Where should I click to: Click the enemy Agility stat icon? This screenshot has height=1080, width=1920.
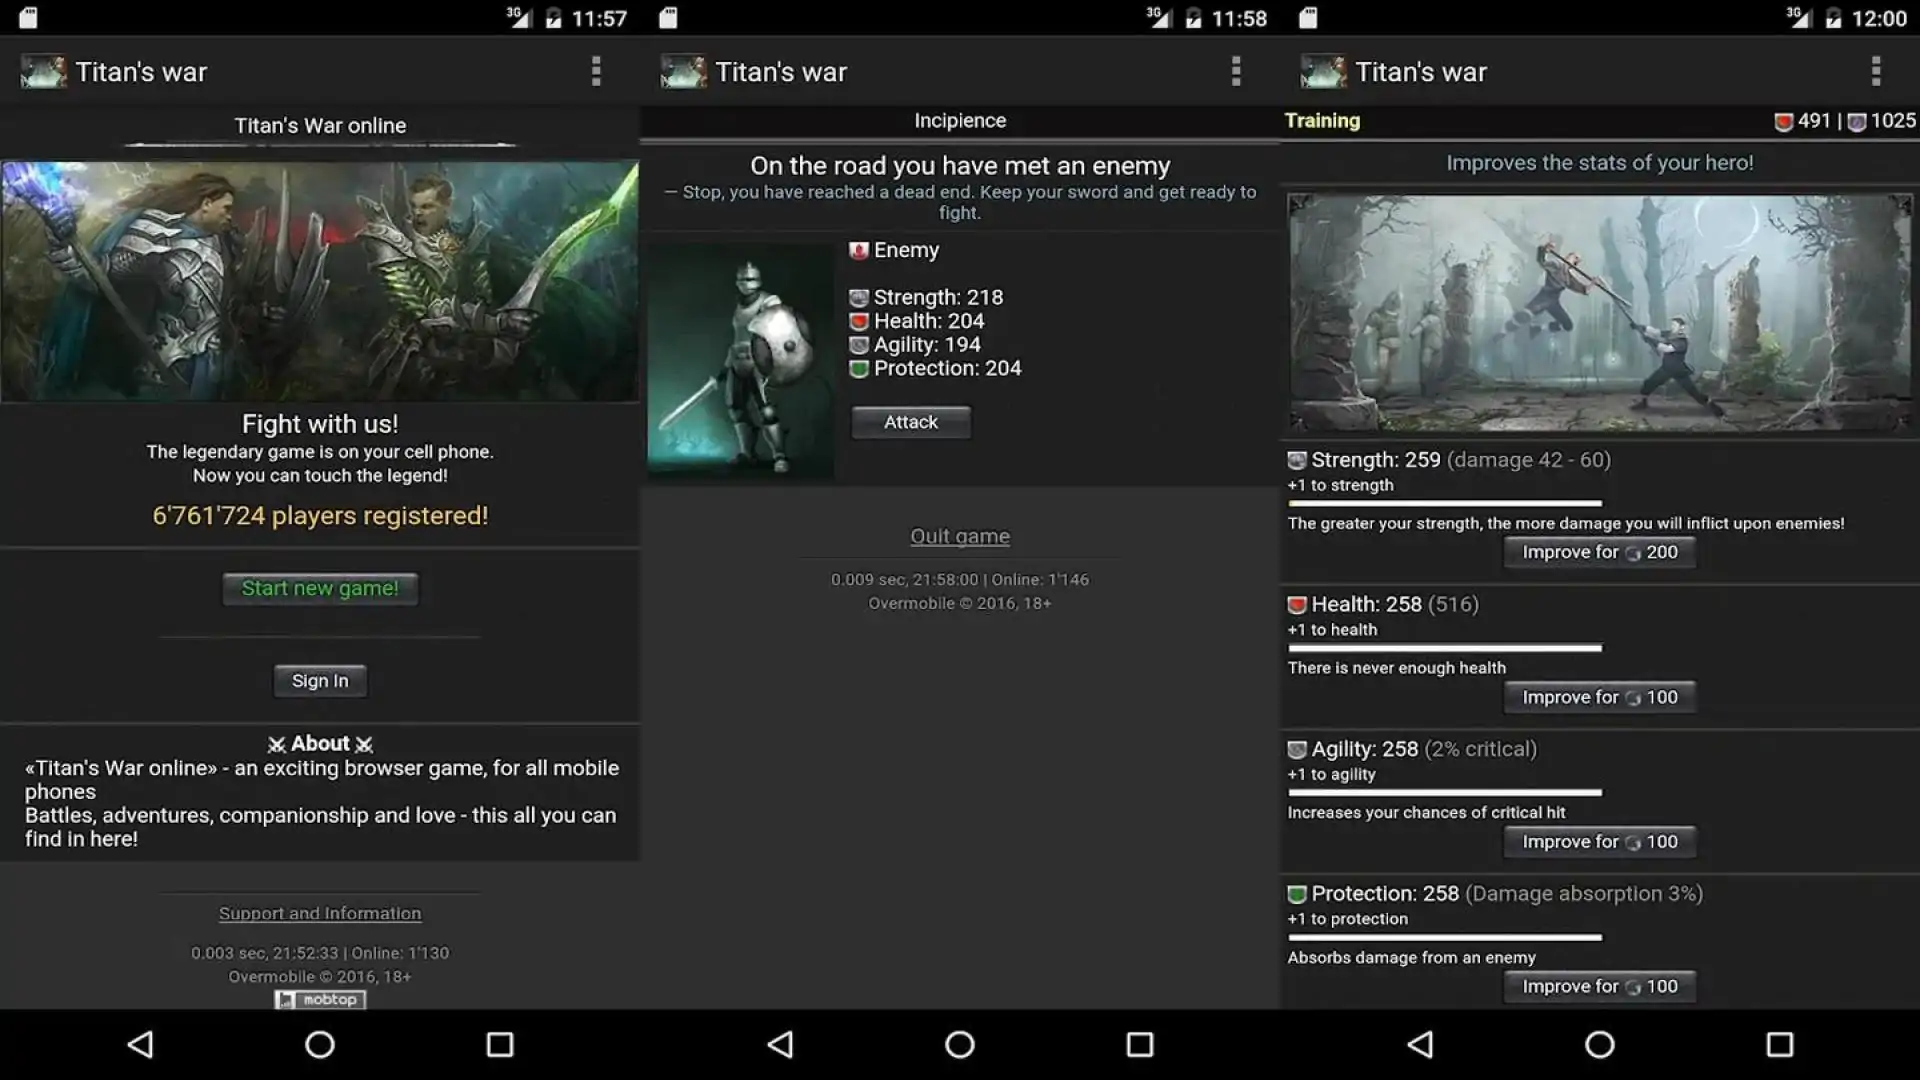[858, 345]
